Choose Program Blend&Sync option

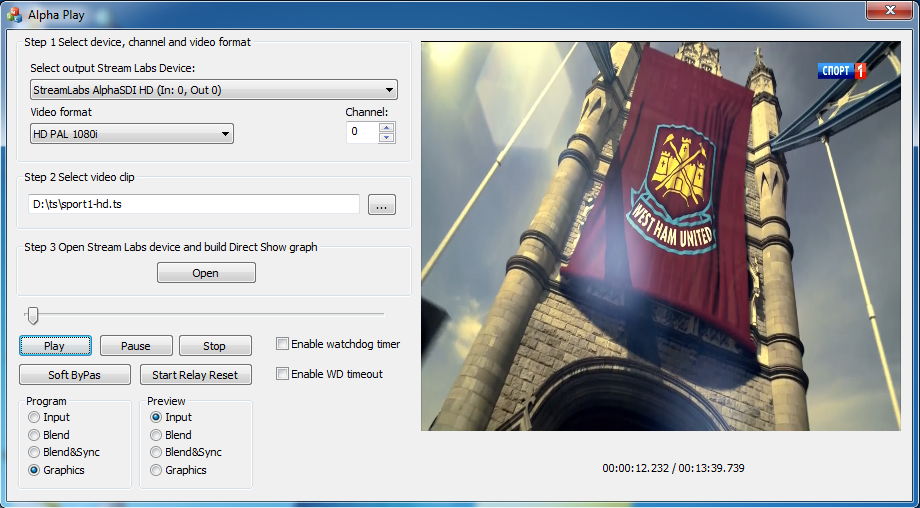click(34, 452)
